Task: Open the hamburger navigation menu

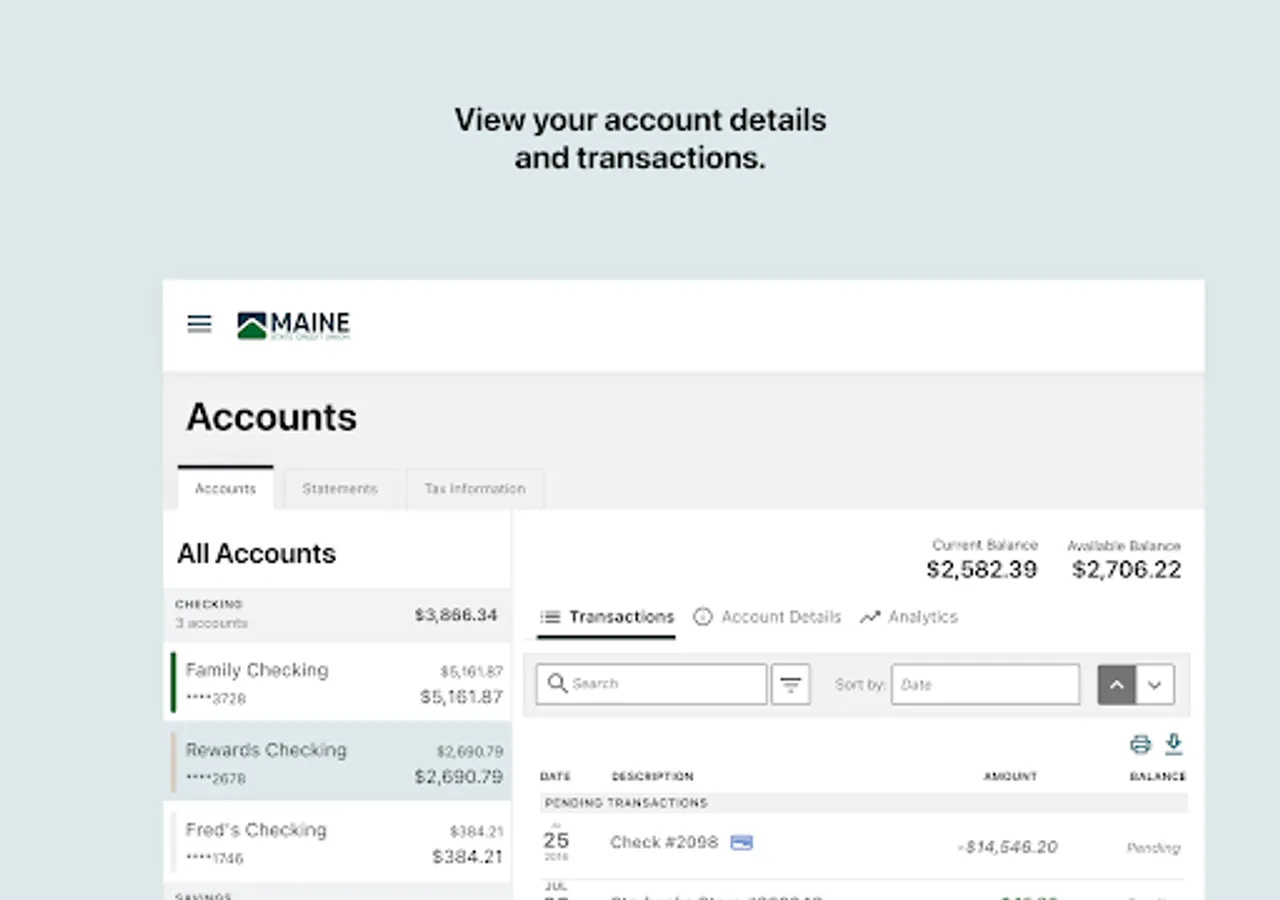Action: click(x=199, y=324)
